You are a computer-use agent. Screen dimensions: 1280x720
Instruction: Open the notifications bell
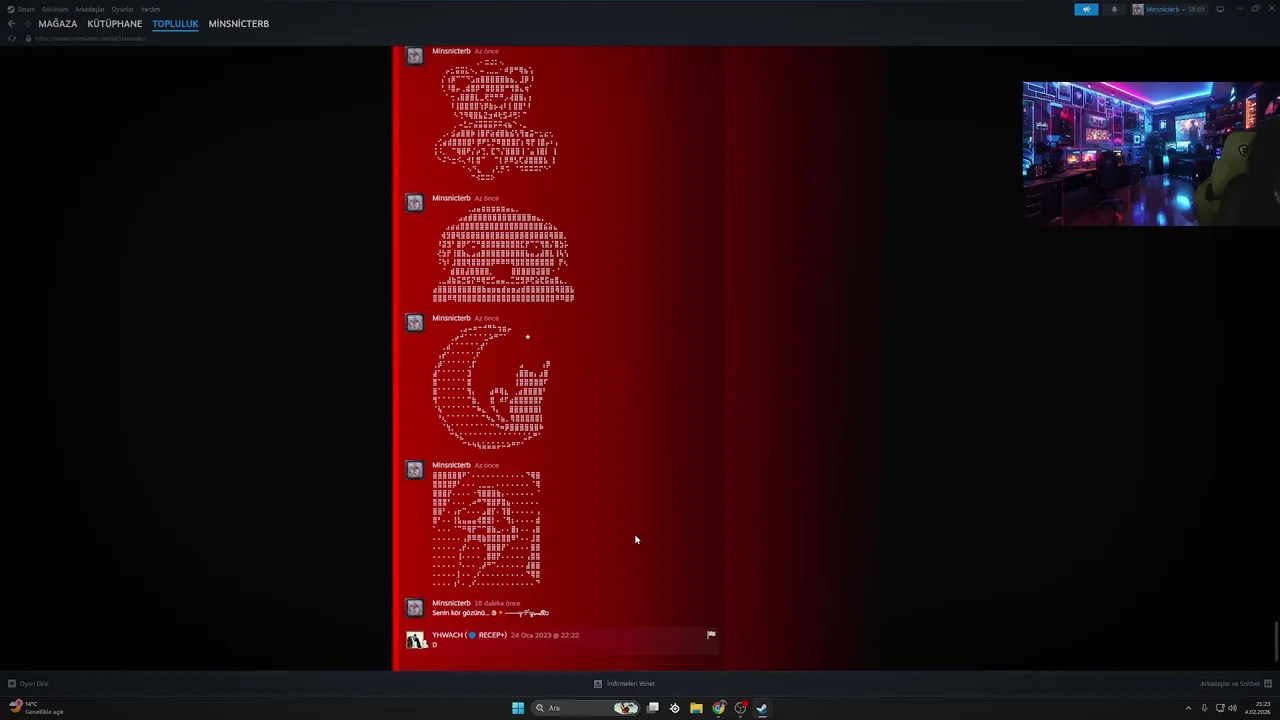click(x=1114, y=9)
